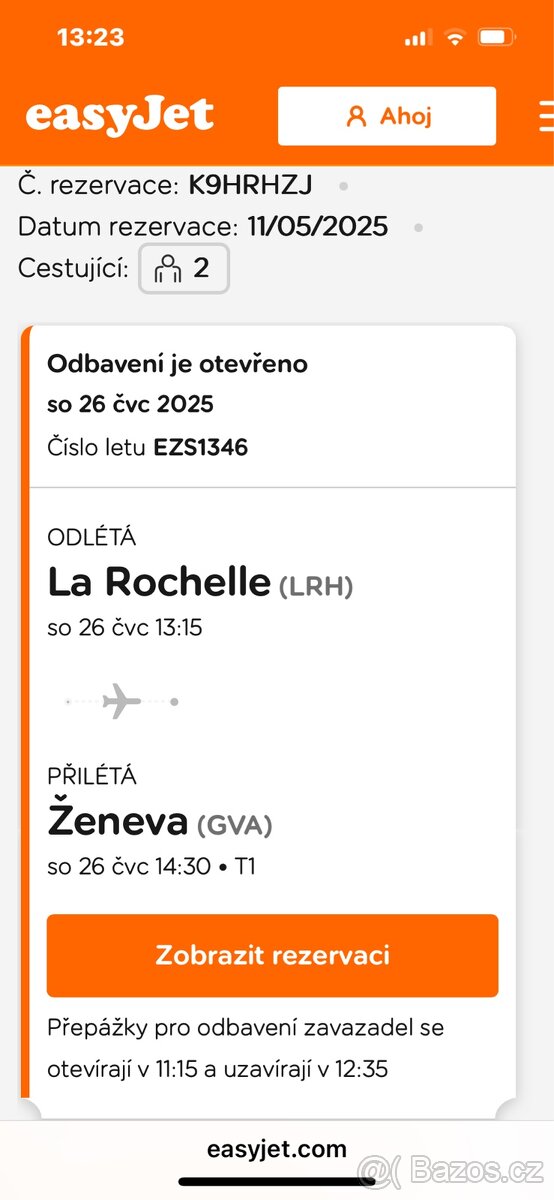Tap the person icon in Ahoj button
Viewport: 554px width, 1200px height.
356,116
